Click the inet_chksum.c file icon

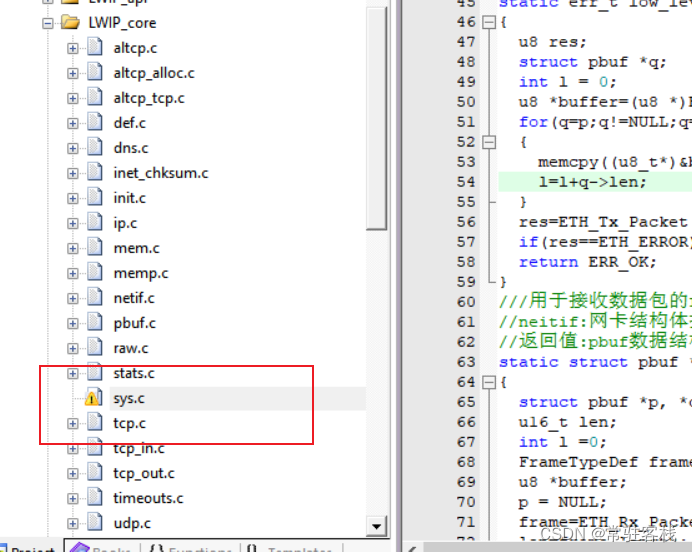(x=95, y=172)
